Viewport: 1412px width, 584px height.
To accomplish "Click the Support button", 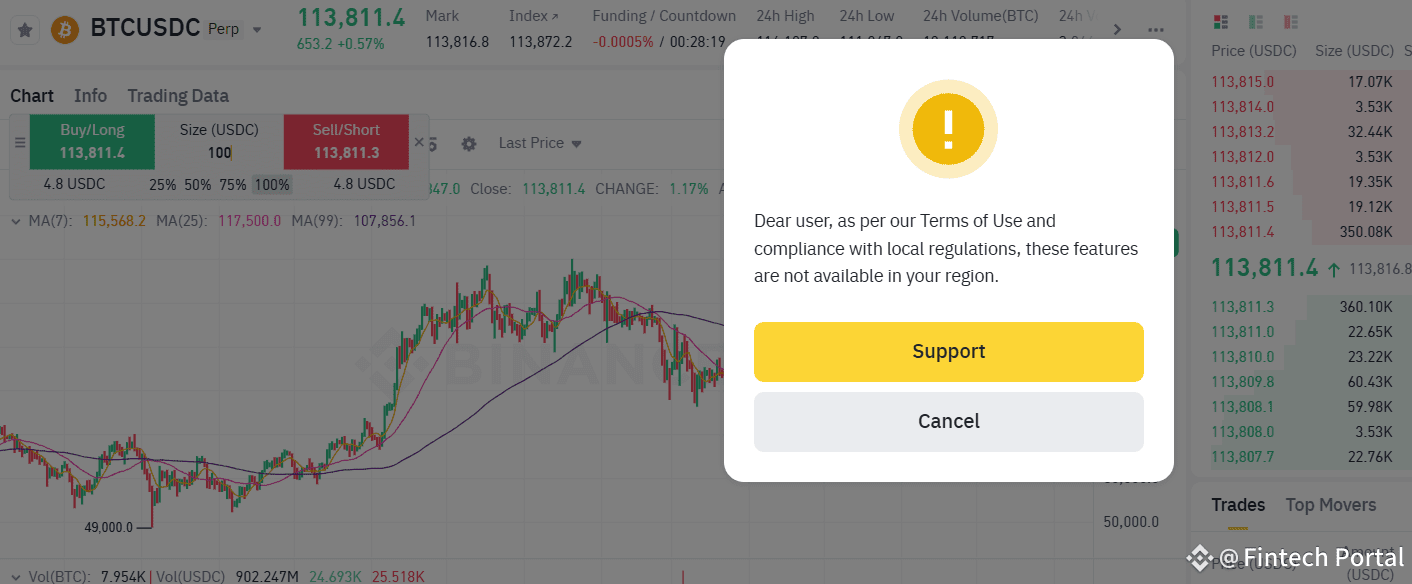I will point(948,351).
